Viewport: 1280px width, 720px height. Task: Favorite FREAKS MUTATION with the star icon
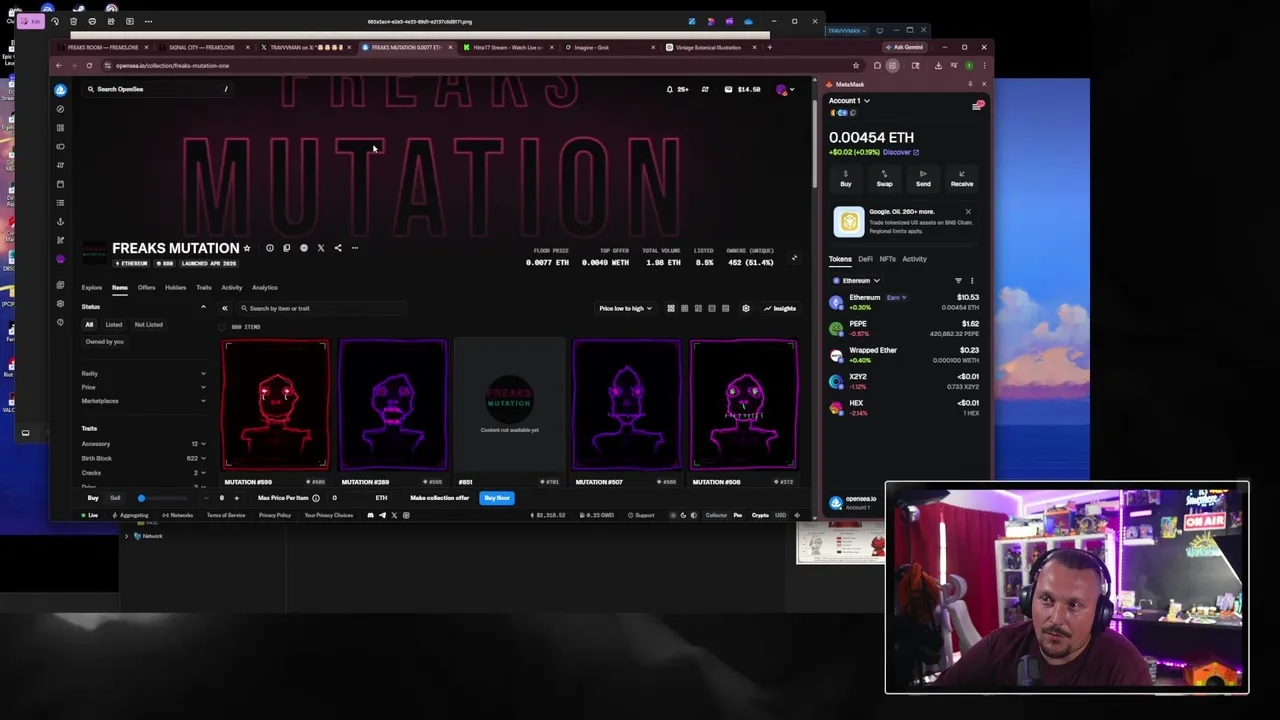point(247,248)
